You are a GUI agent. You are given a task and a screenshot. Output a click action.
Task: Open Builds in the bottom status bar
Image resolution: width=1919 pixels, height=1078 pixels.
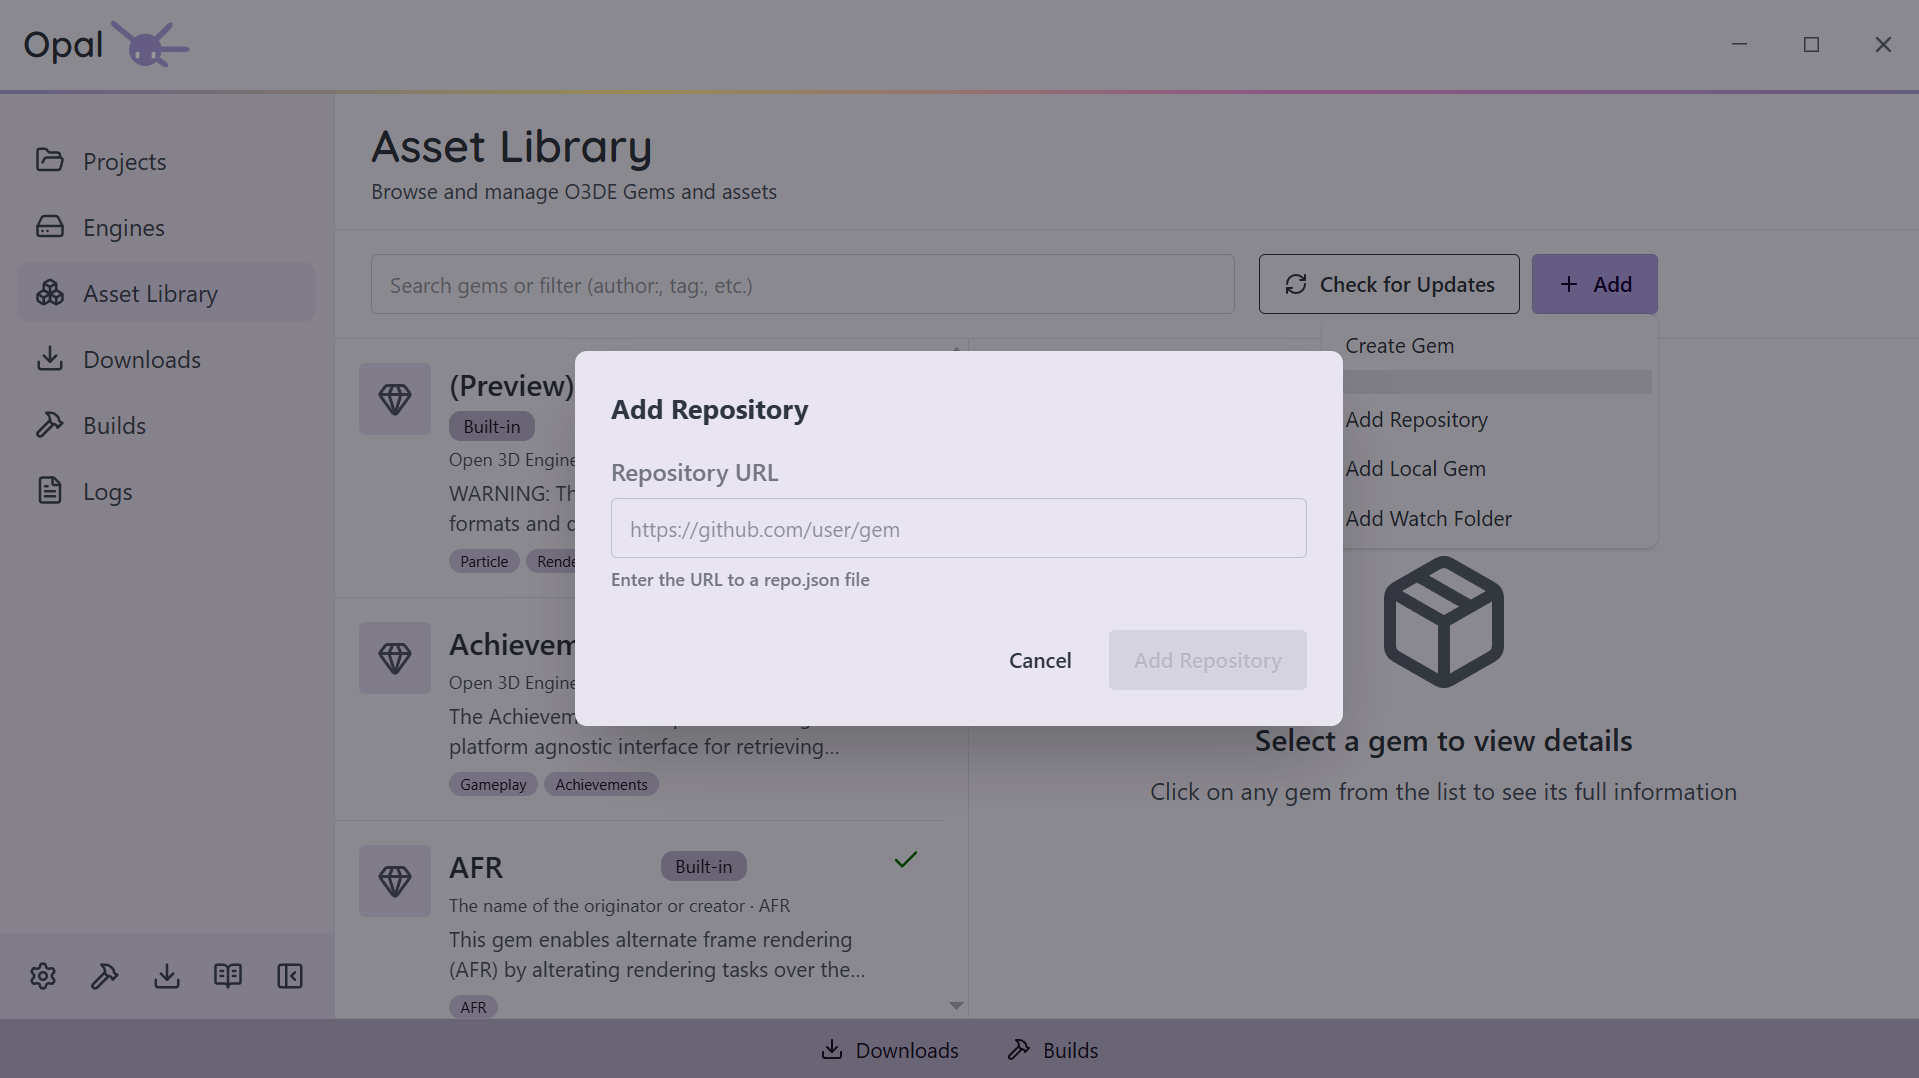pyautogui.click(x=1052, y=1050)
